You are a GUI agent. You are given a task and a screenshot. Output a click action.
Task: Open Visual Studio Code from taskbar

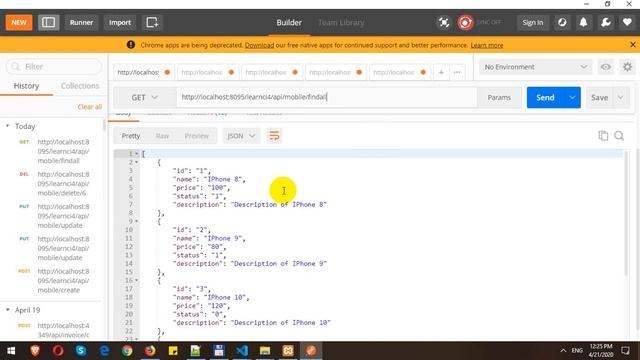coord(242,351)
